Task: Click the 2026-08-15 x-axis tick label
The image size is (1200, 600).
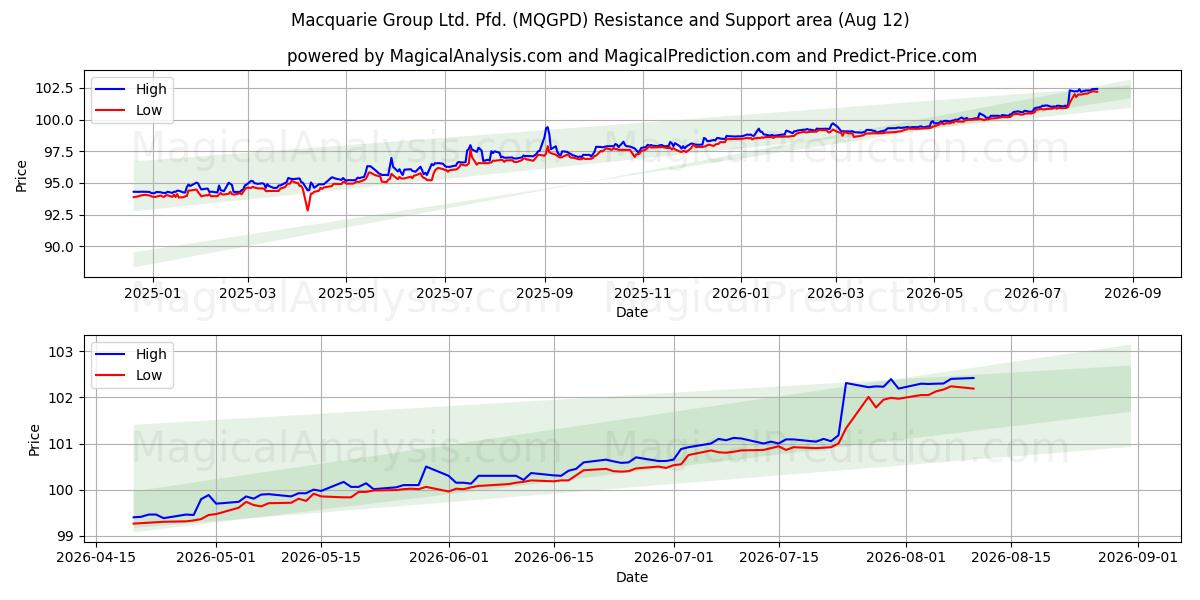Action: click(x=1010, y=558)
